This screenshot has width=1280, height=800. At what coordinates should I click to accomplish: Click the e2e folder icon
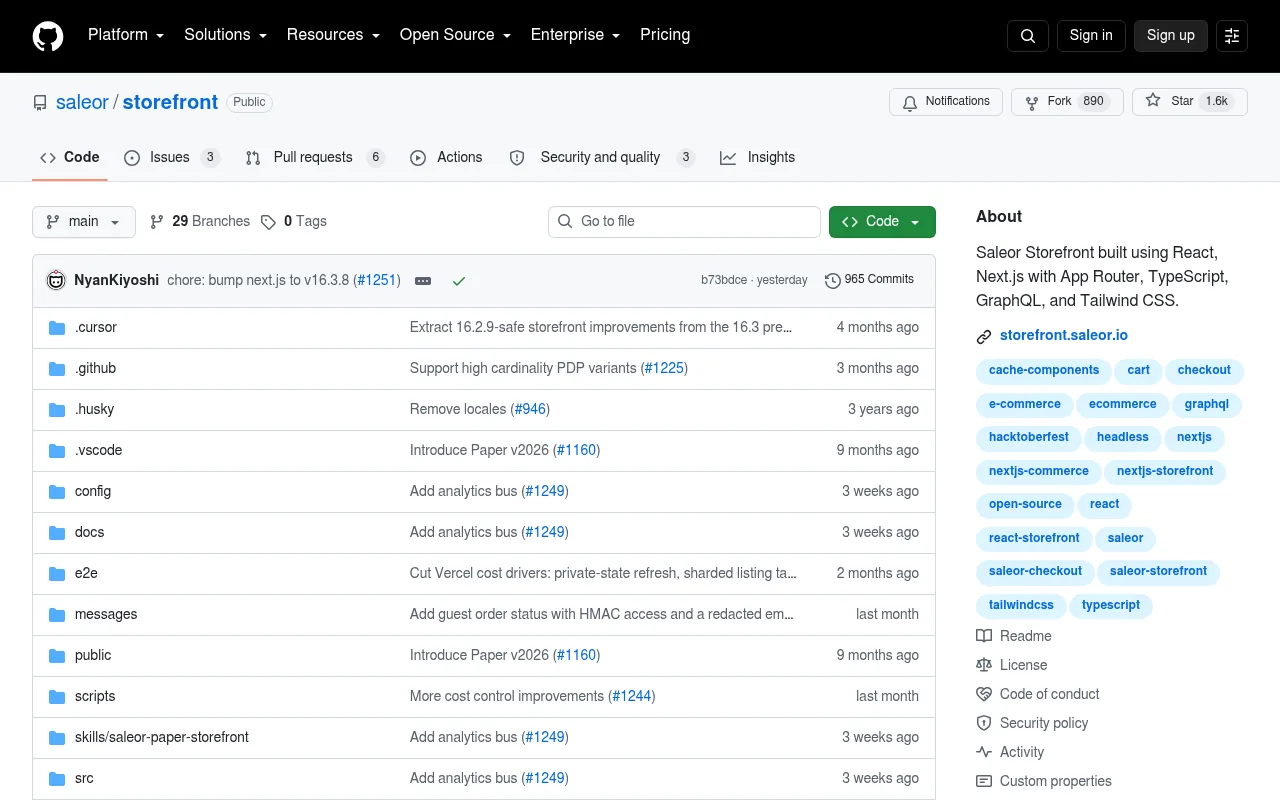[57, 574]
